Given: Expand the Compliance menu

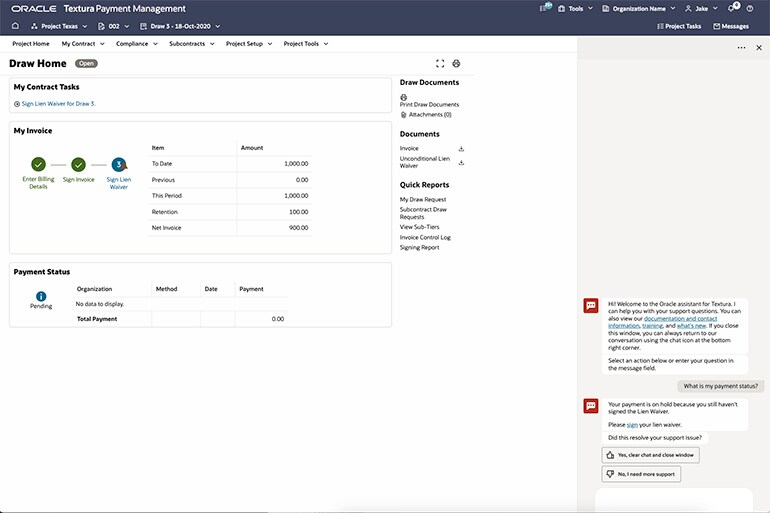Looking at the screenshot, I should [137, 44].
